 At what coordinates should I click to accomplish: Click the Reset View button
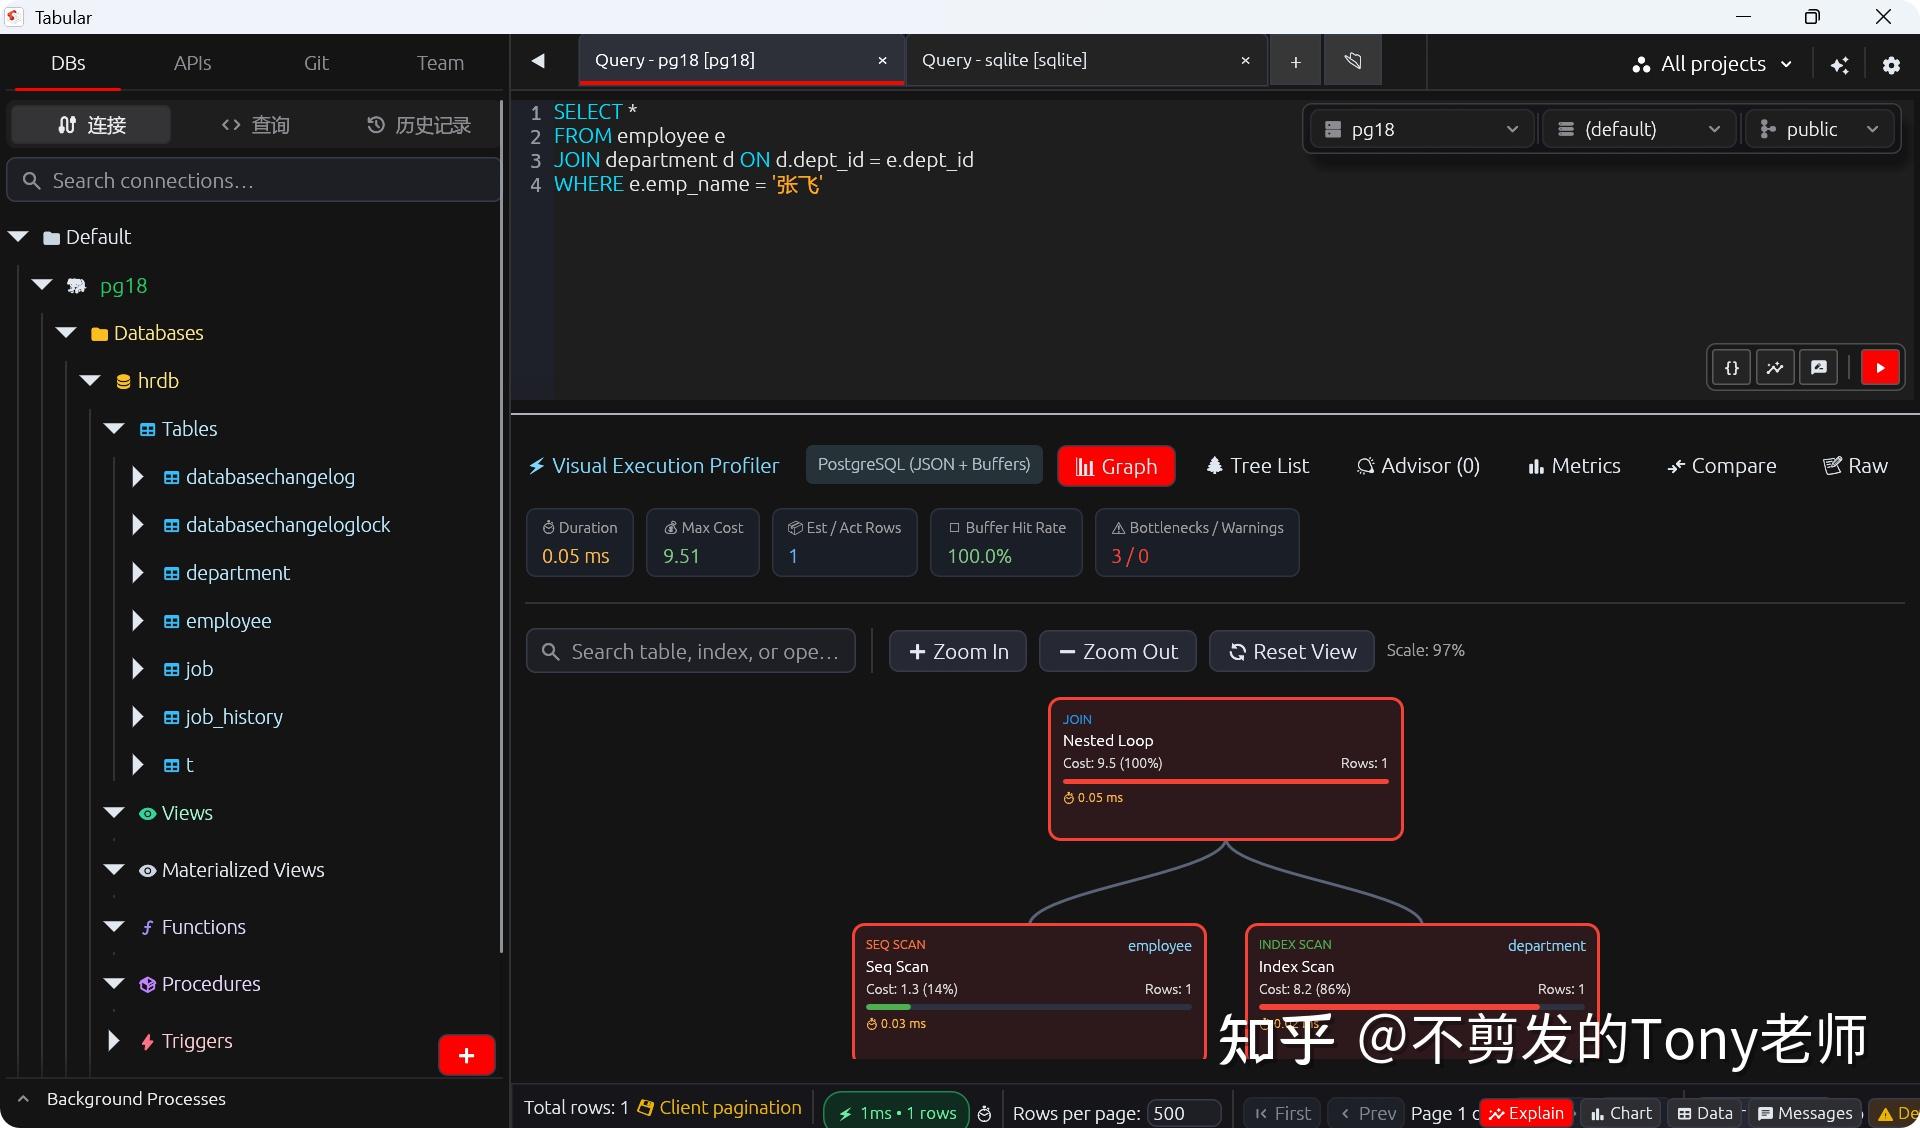(1292, 652)
